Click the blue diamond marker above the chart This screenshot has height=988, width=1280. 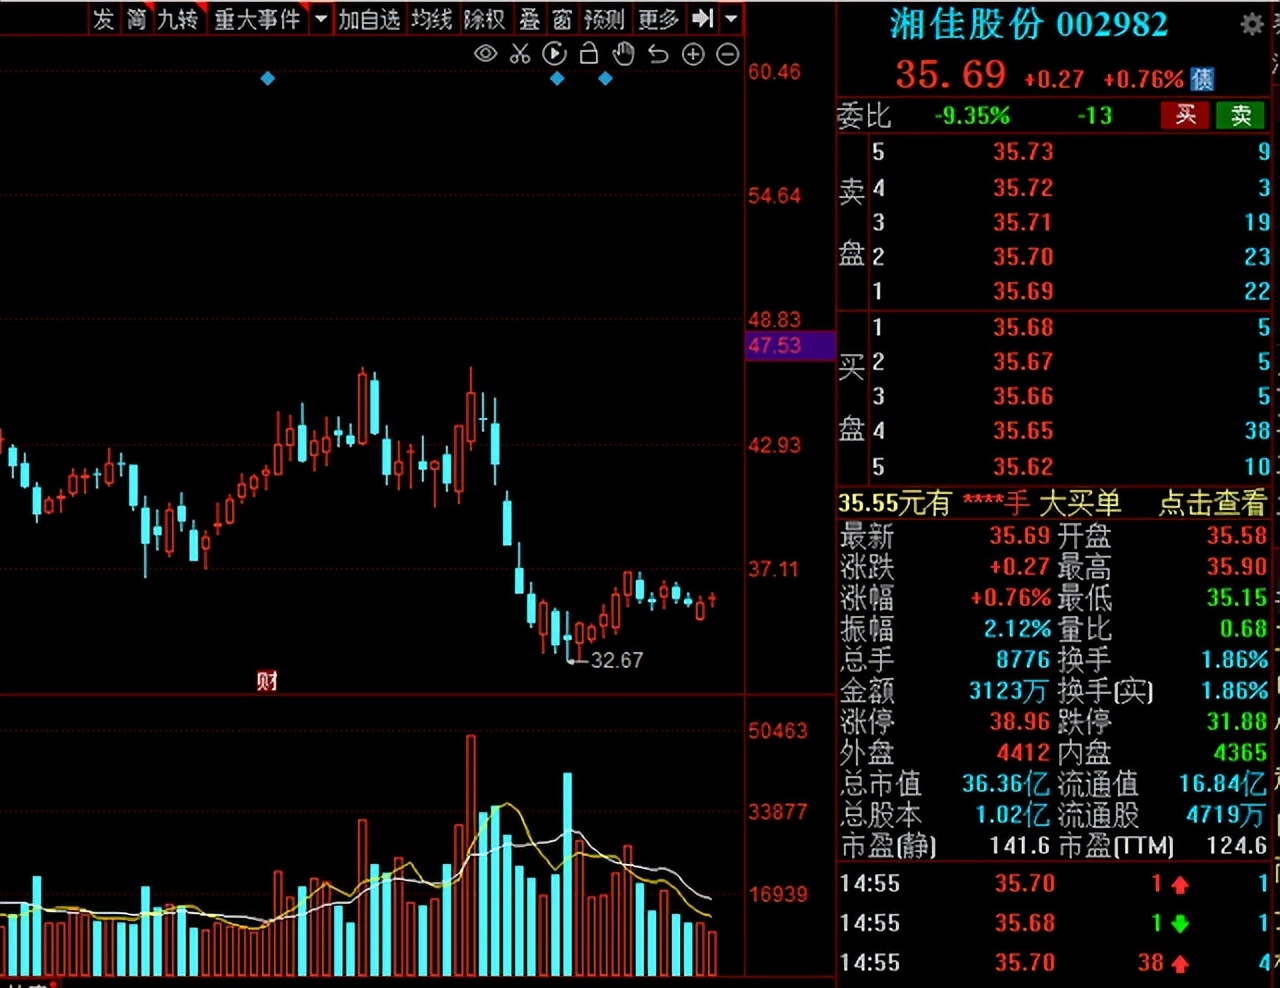click(x=267, y=78)
